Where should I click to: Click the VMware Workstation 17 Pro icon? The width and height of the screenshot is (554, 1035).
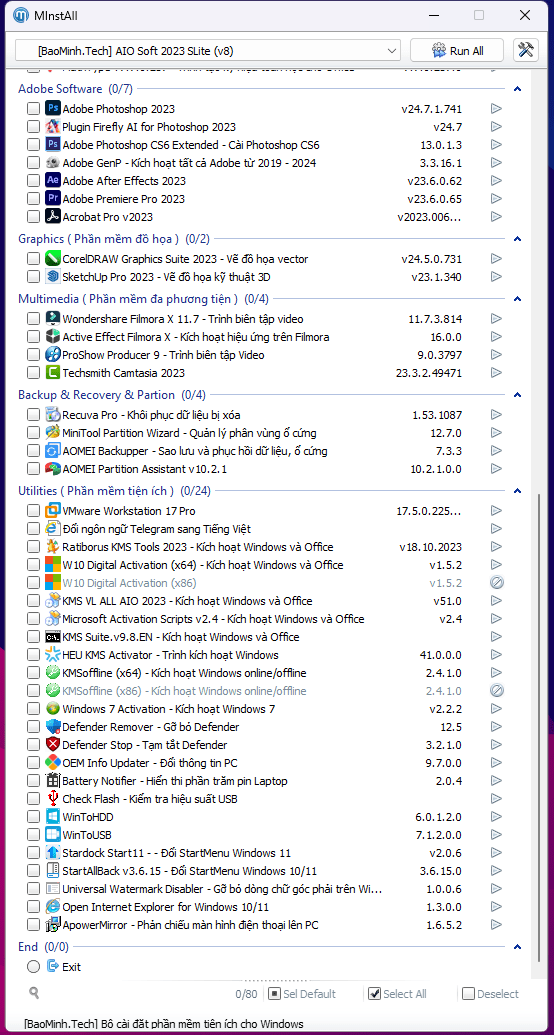click(x=53, y=511)
